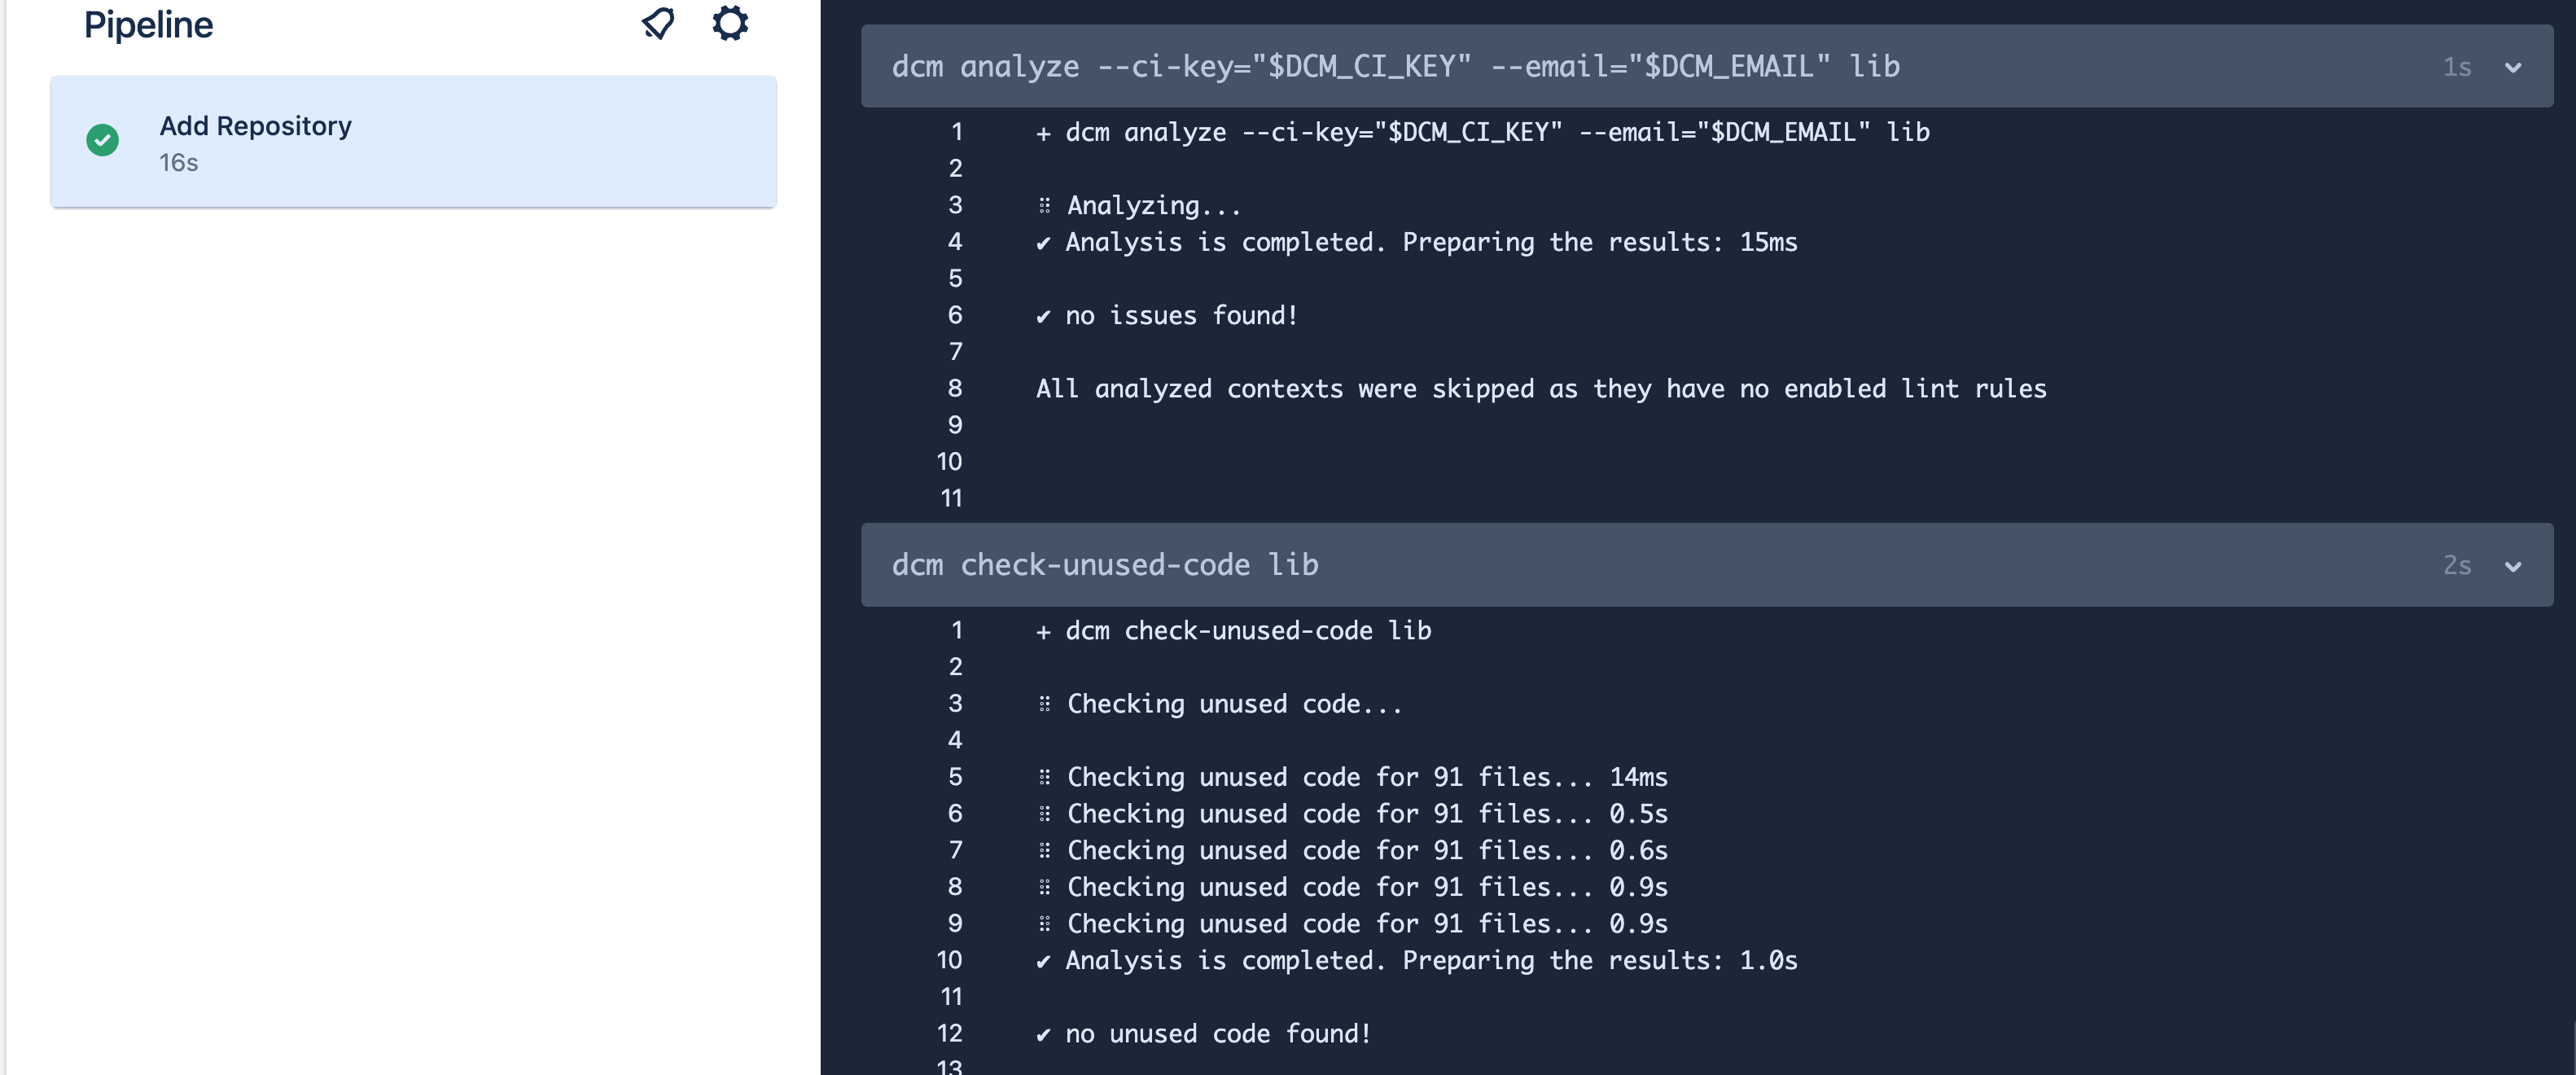Click the pipeline rocket/deploy icon
The image size is (2576, 1075).
[x=658, y=23]
